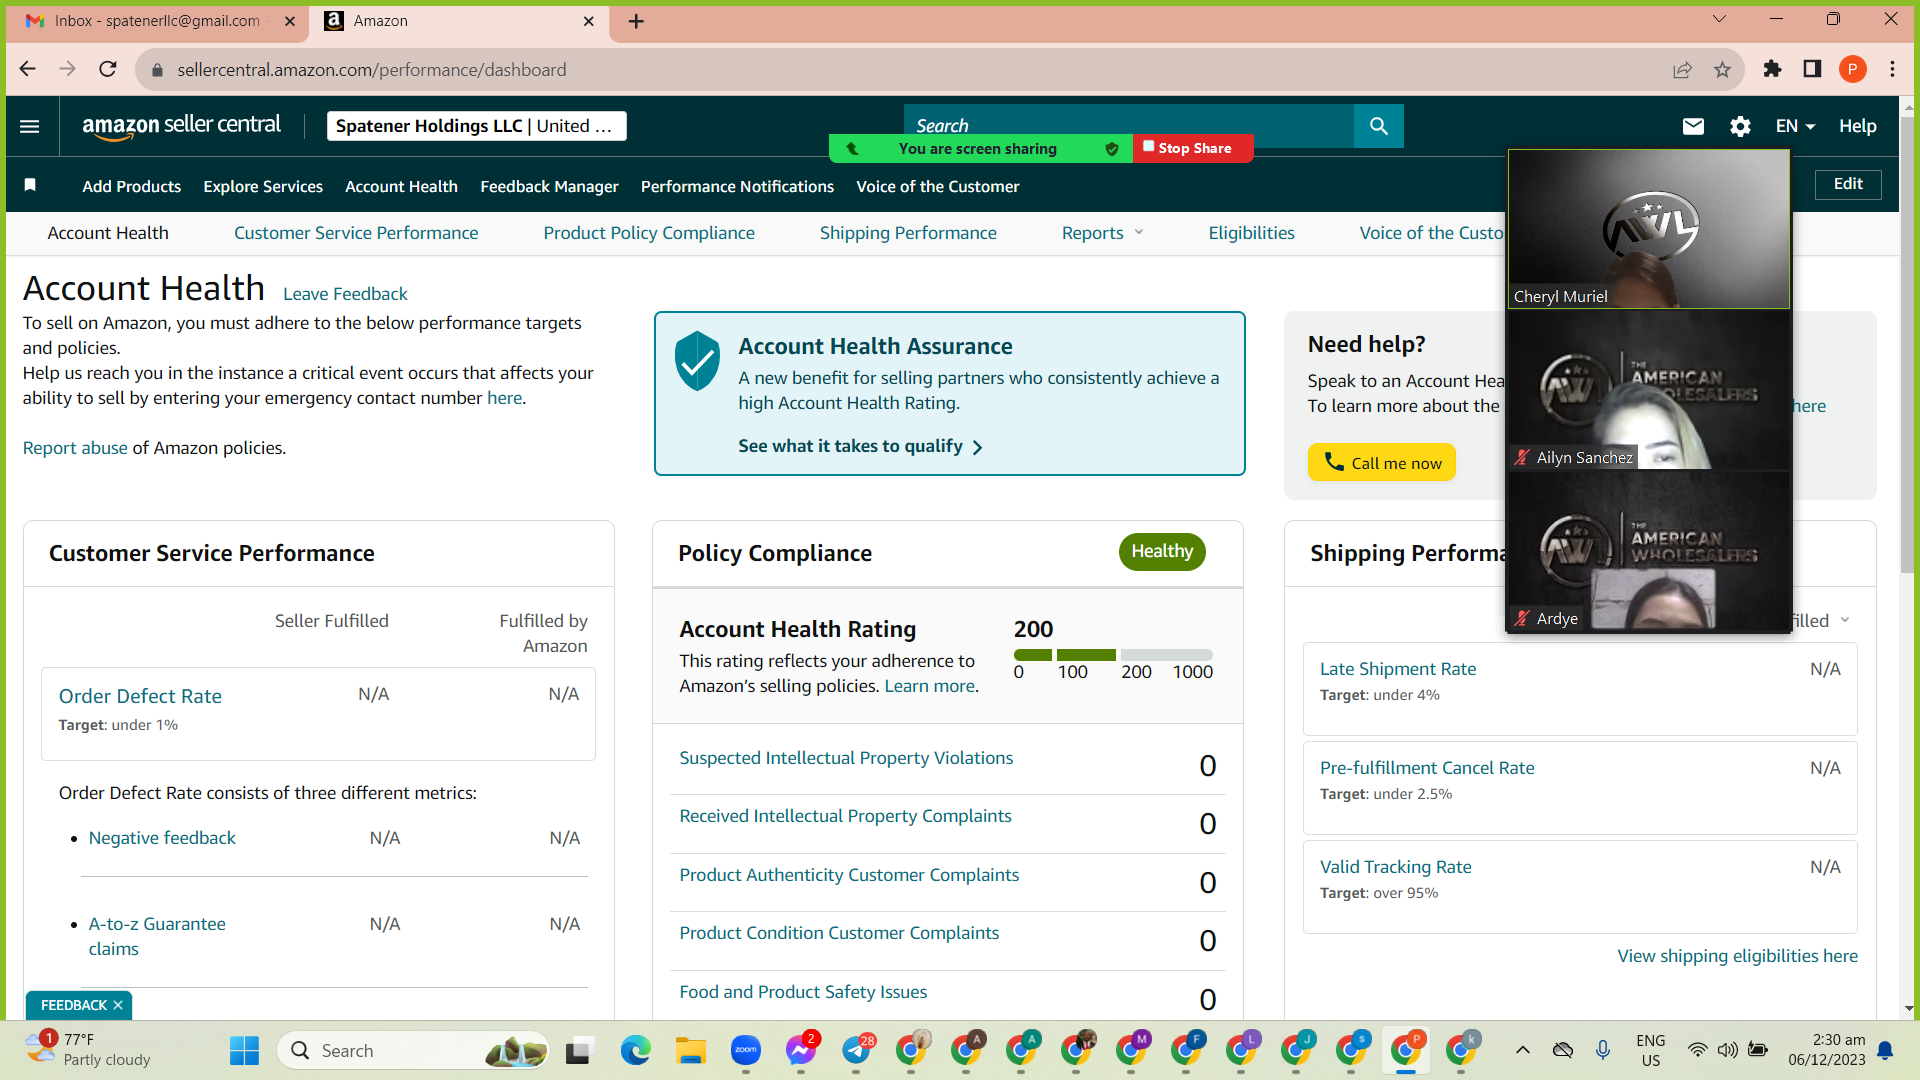1920x1080 pixels.
Task: Click the search magnifier button
Action: pos(1378,126)
